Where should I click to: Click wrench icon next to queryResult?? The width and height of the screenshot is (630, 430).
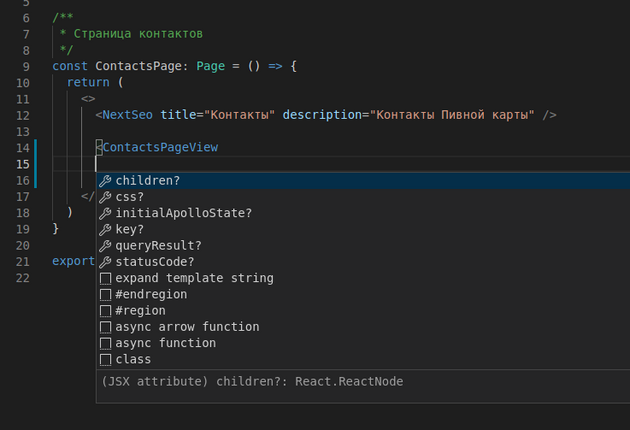click(105, 246)
